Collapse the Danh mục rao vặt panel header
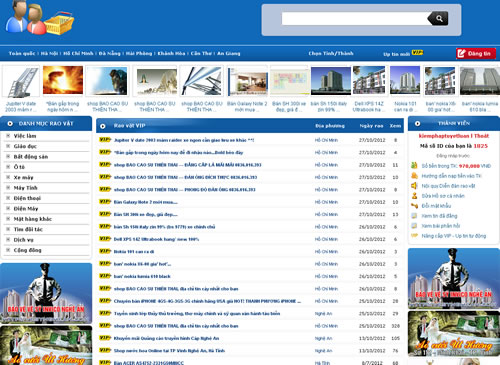This screenshot has height=365, width=500. (x=10, y=124)
